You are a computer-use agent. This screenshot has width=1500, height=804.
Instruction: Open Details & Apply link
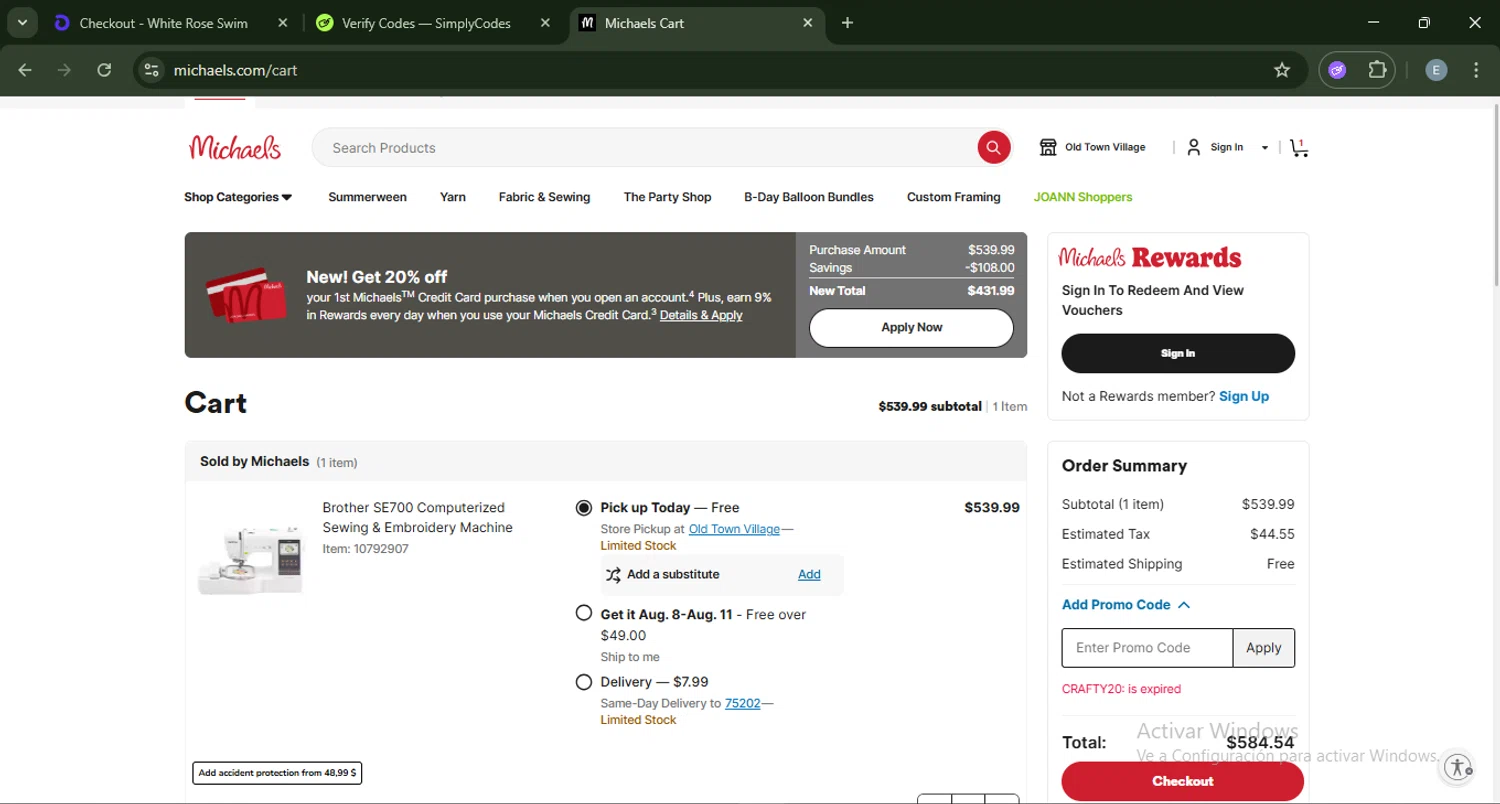701,315
